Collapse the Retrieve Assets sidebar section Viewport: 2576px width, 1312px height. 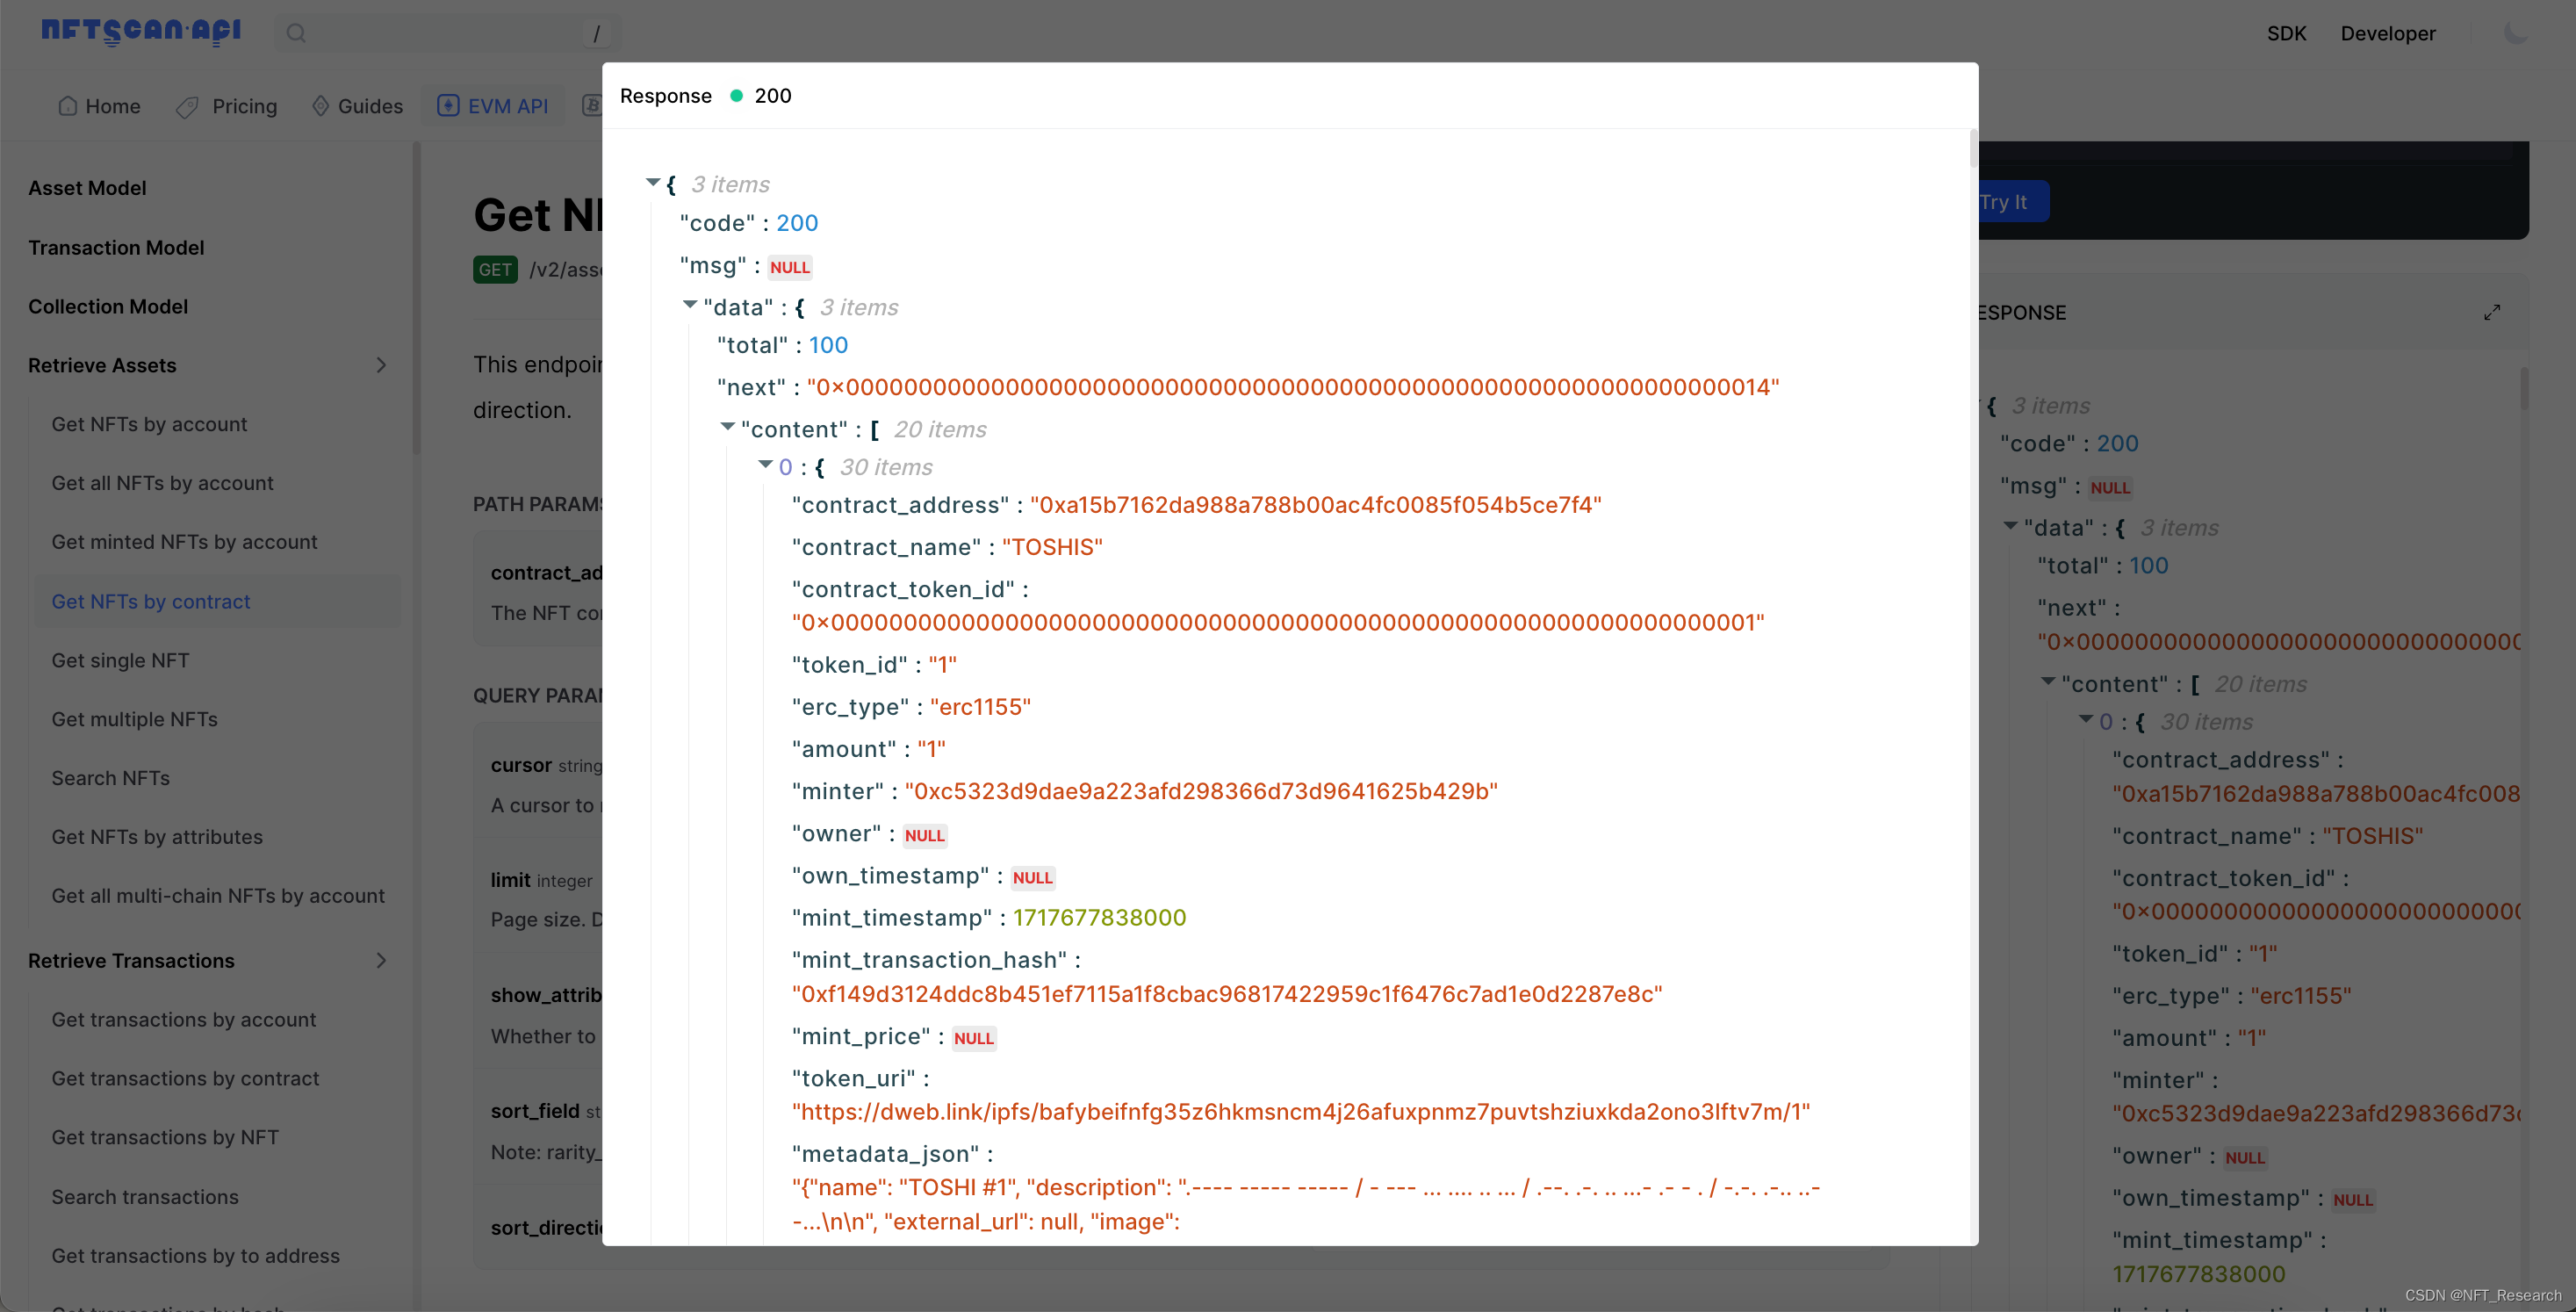pyautogui.click(x=381, y=365)
